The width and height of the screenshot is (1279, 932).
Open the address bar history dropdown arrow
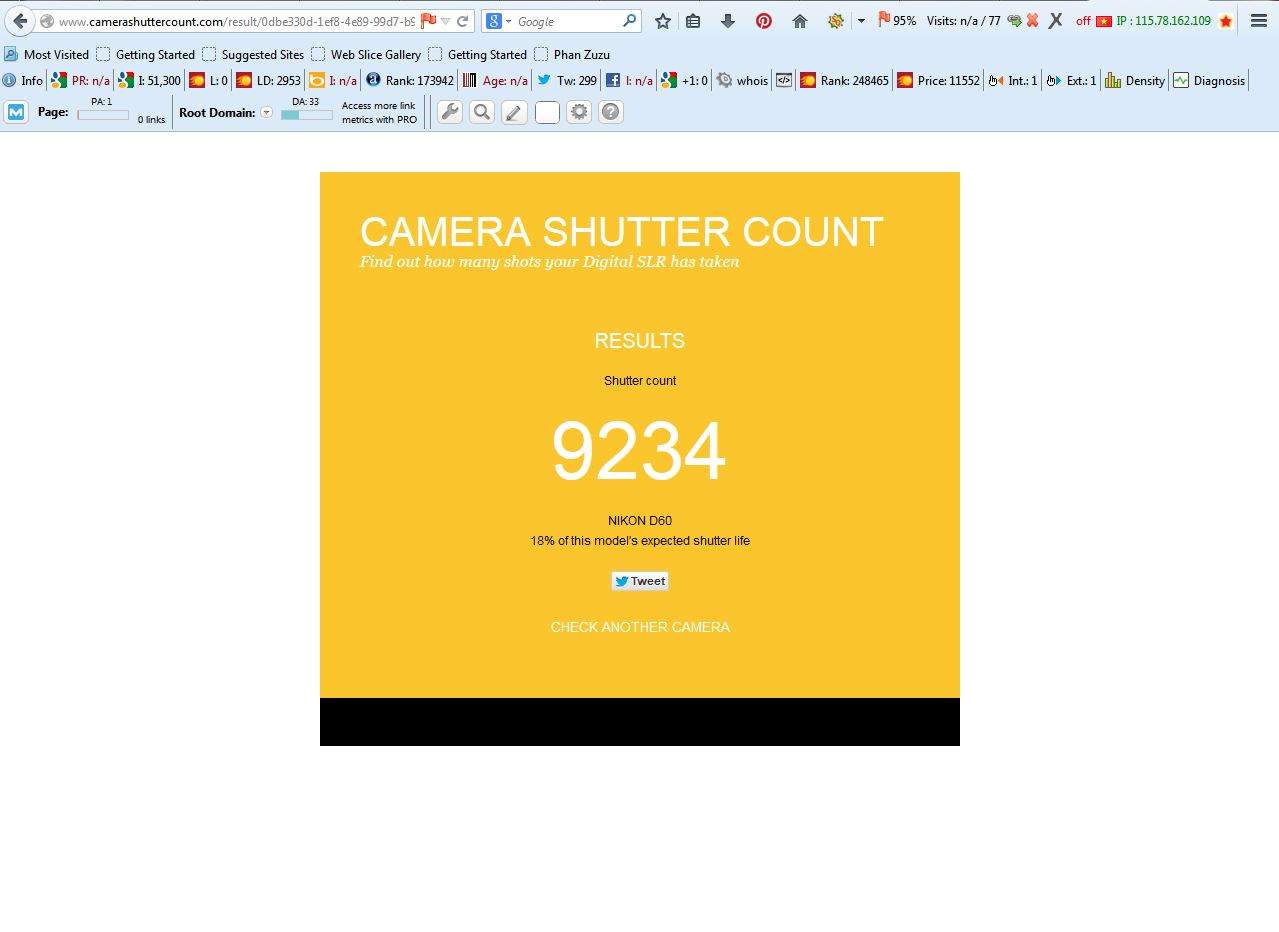click(446, 21)
